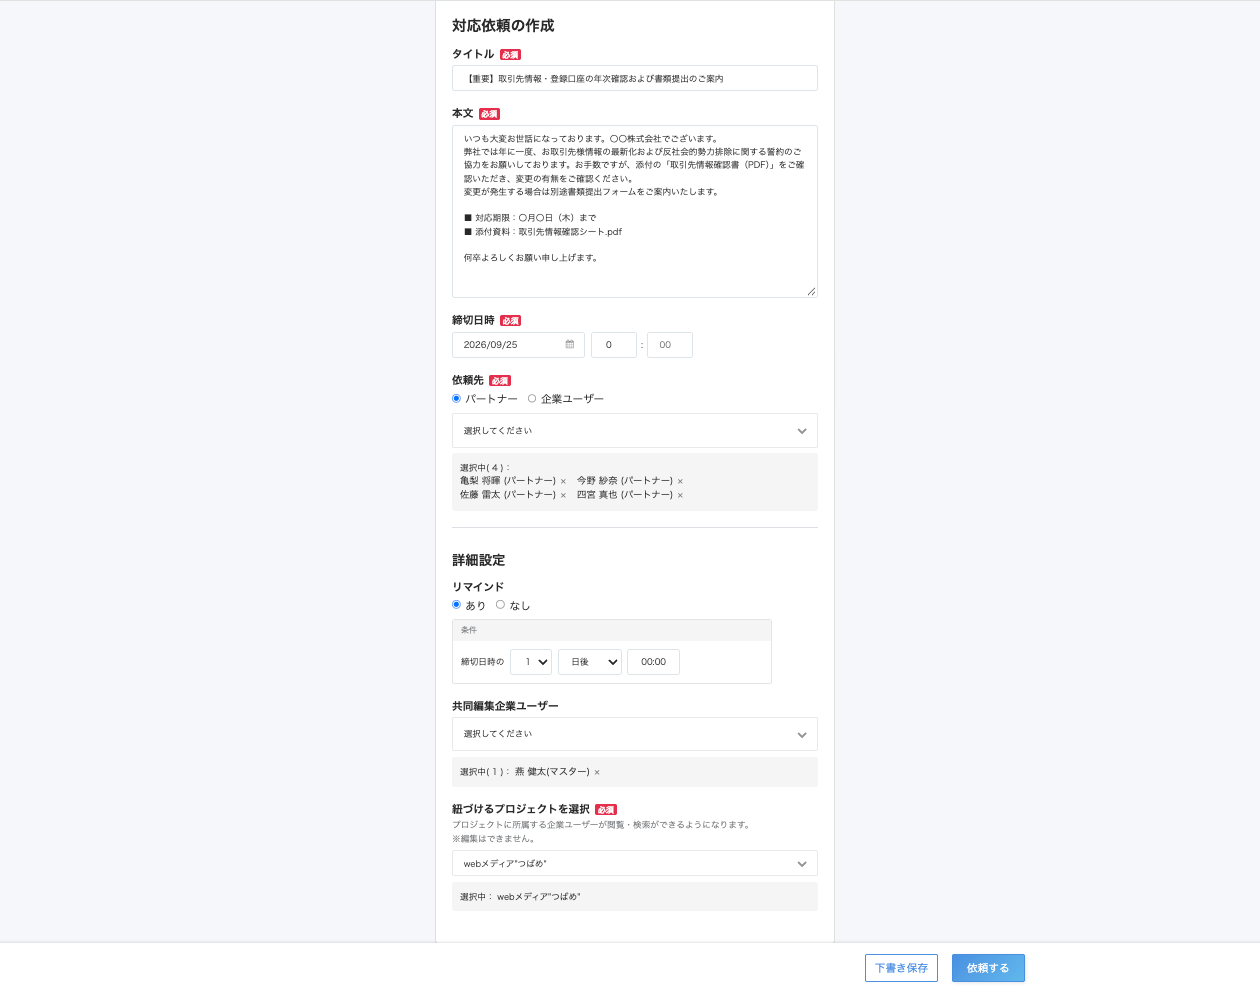Click the ※編集はできません。 note
The image size is (1260, 993).
(x=493, y=839)
